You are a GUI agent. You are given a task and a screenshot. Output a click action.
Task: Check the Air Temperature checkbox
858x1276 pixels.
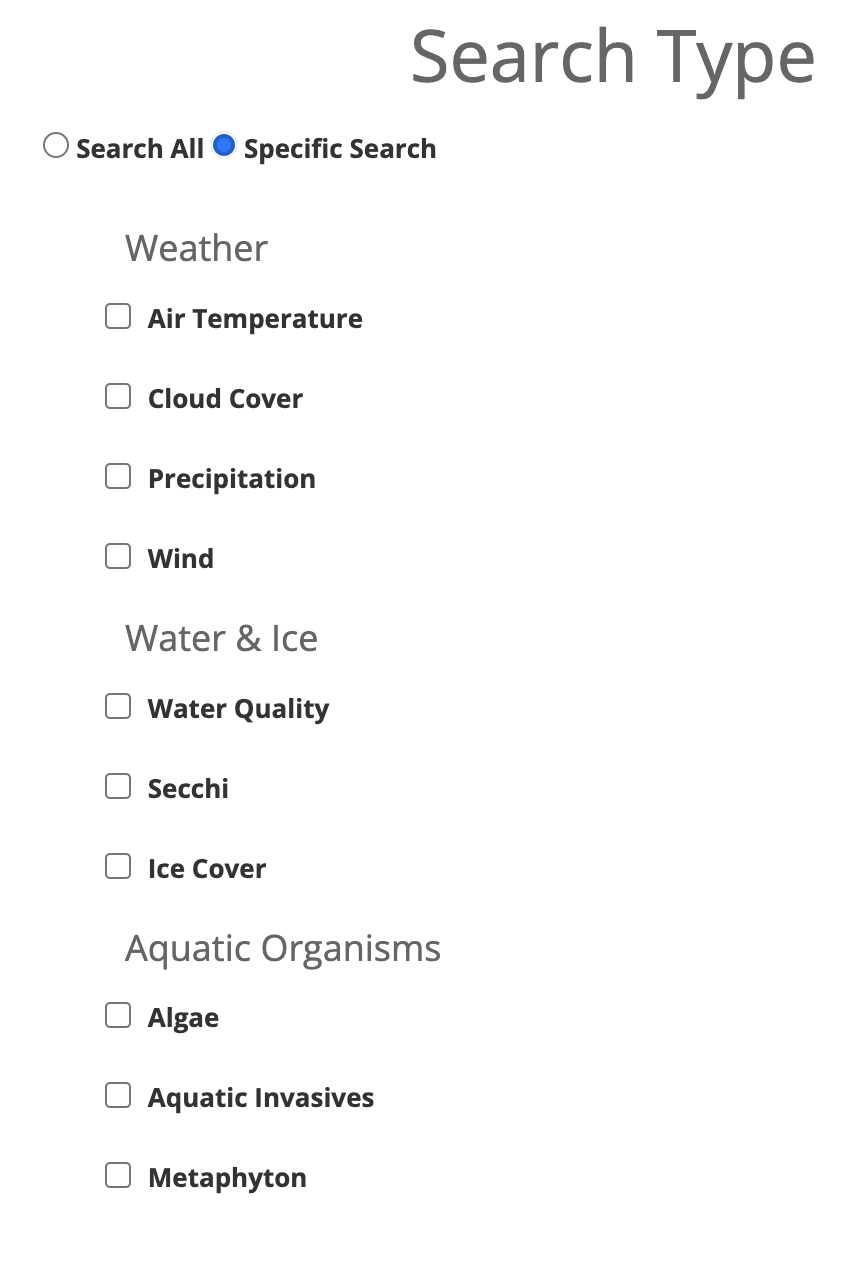coord(118,317)
